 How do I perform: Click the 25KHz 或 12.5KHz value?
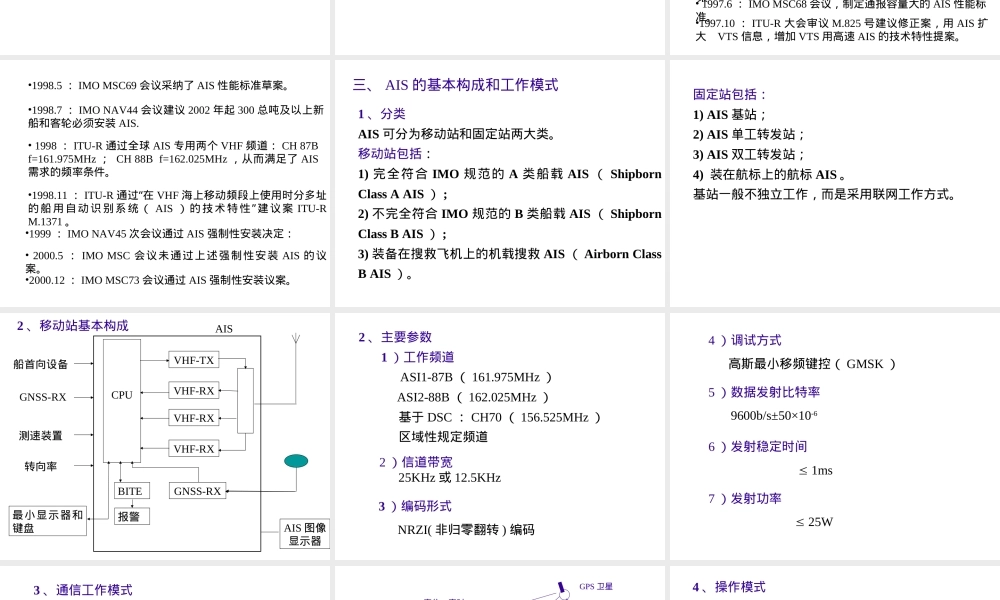450,478
